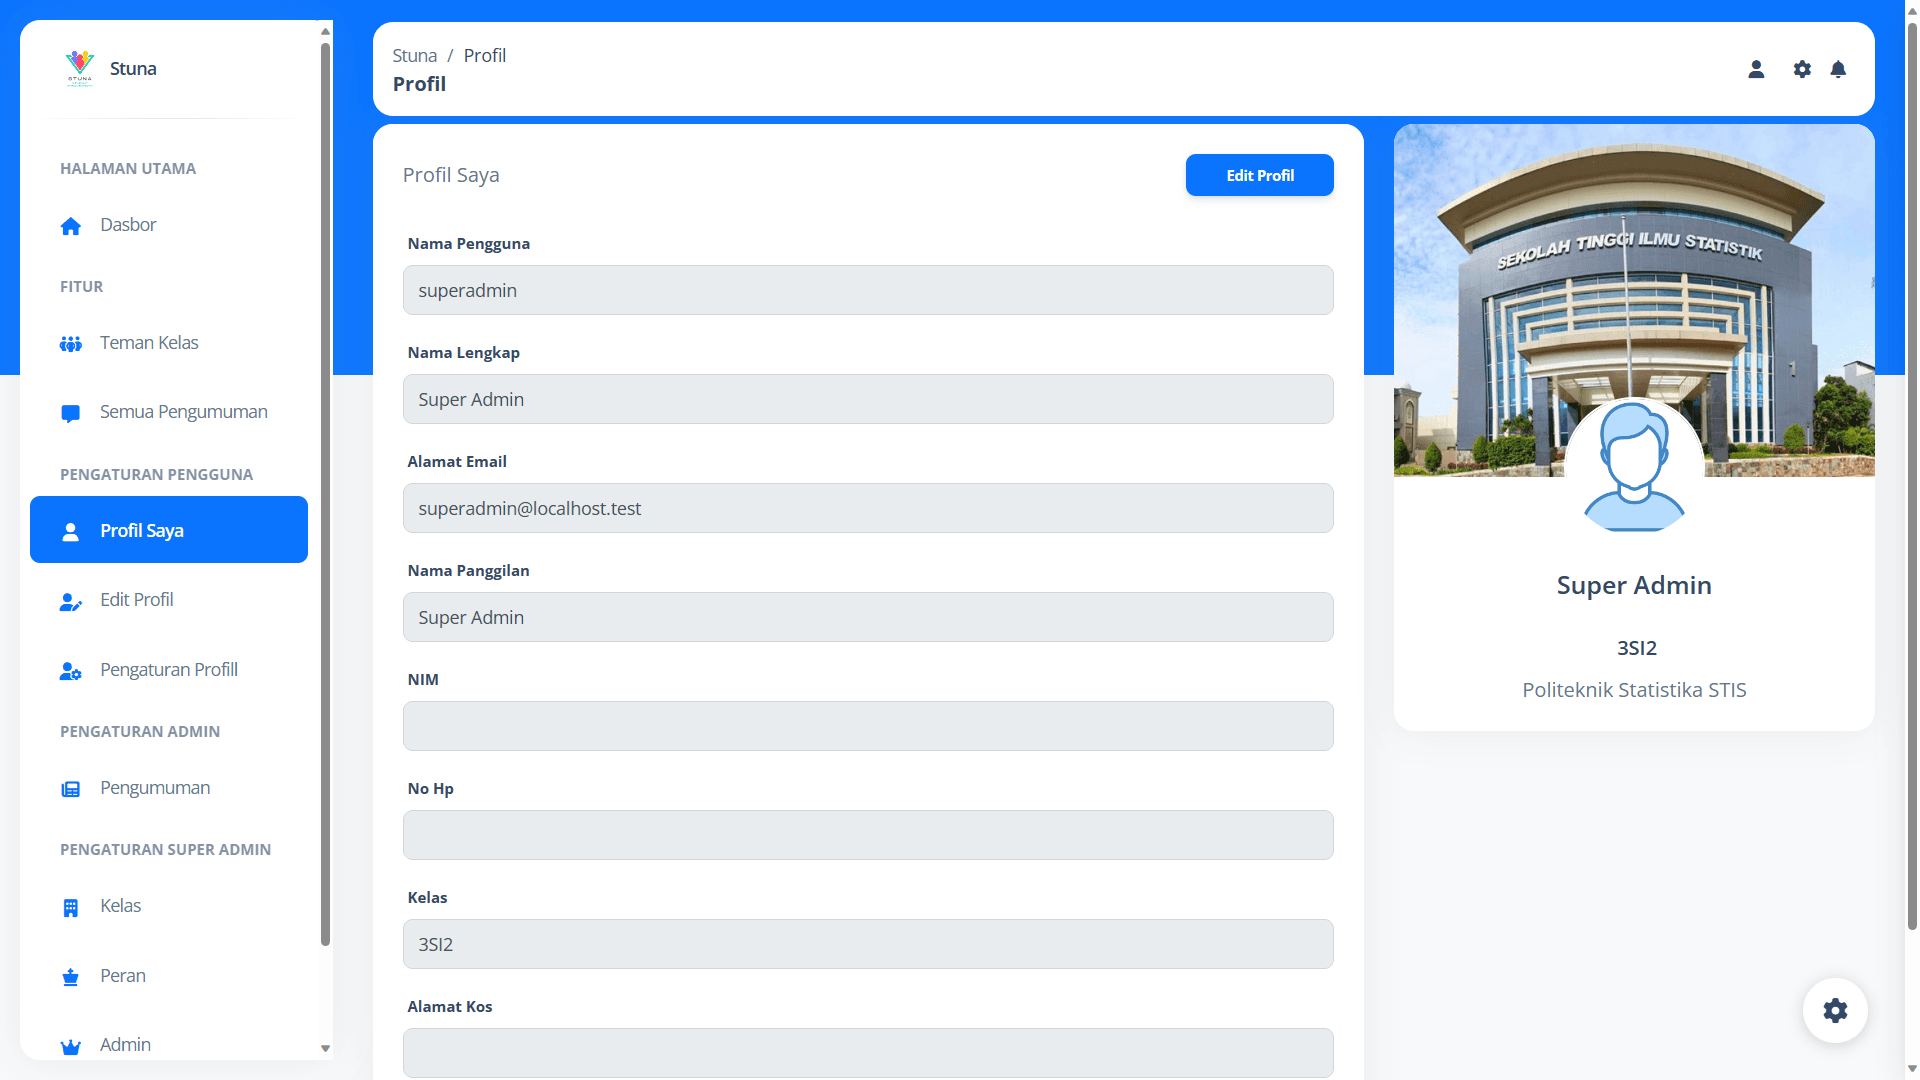Click the Kelas building icon
Screen dimensions: 1920x1080
point(70,907)
